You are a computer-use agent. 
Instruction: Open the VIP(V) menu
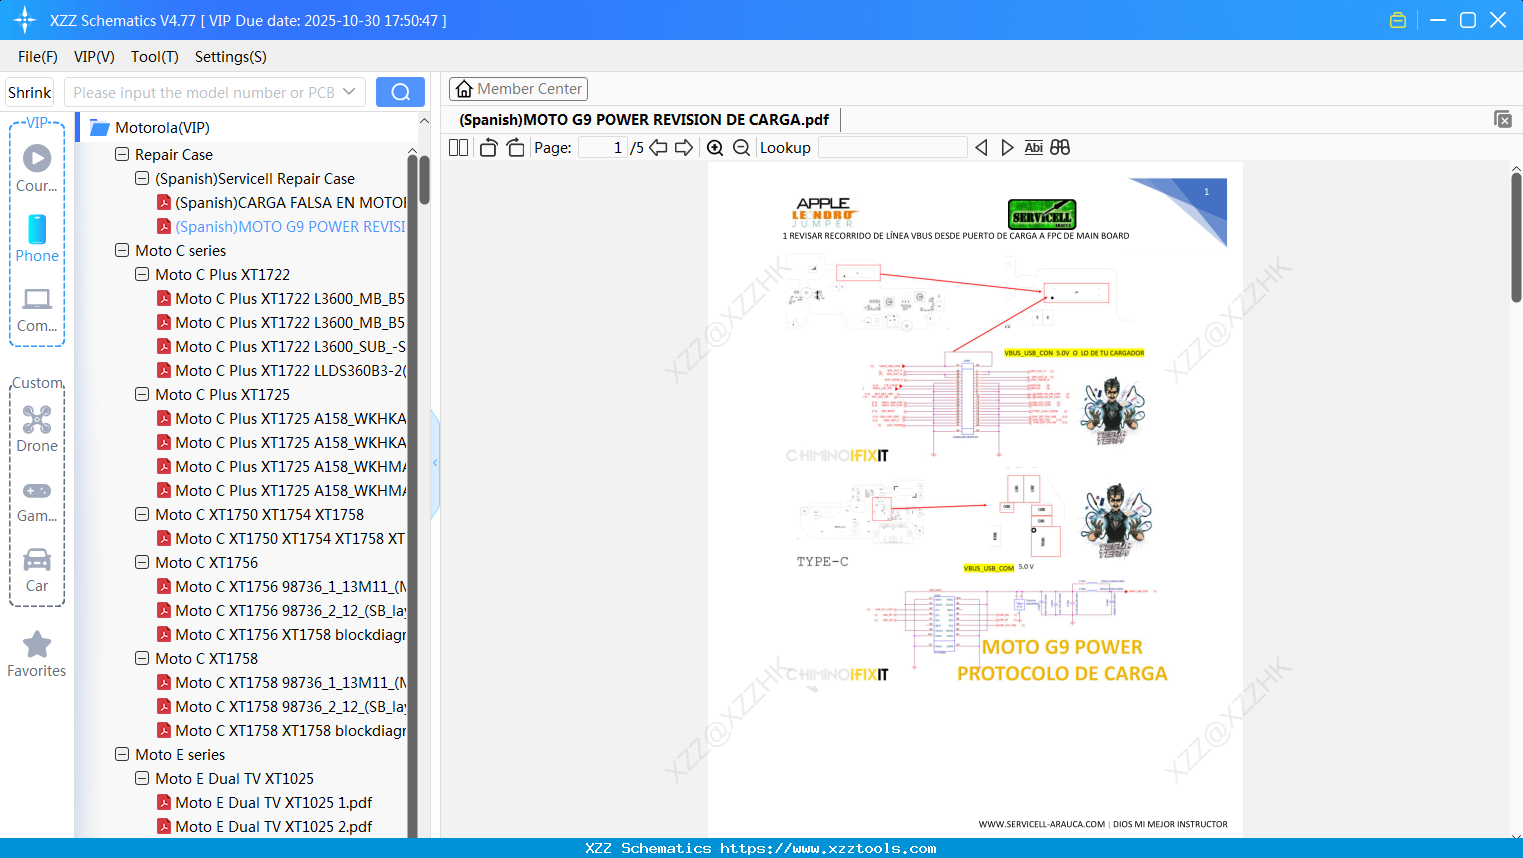[94, 57]
